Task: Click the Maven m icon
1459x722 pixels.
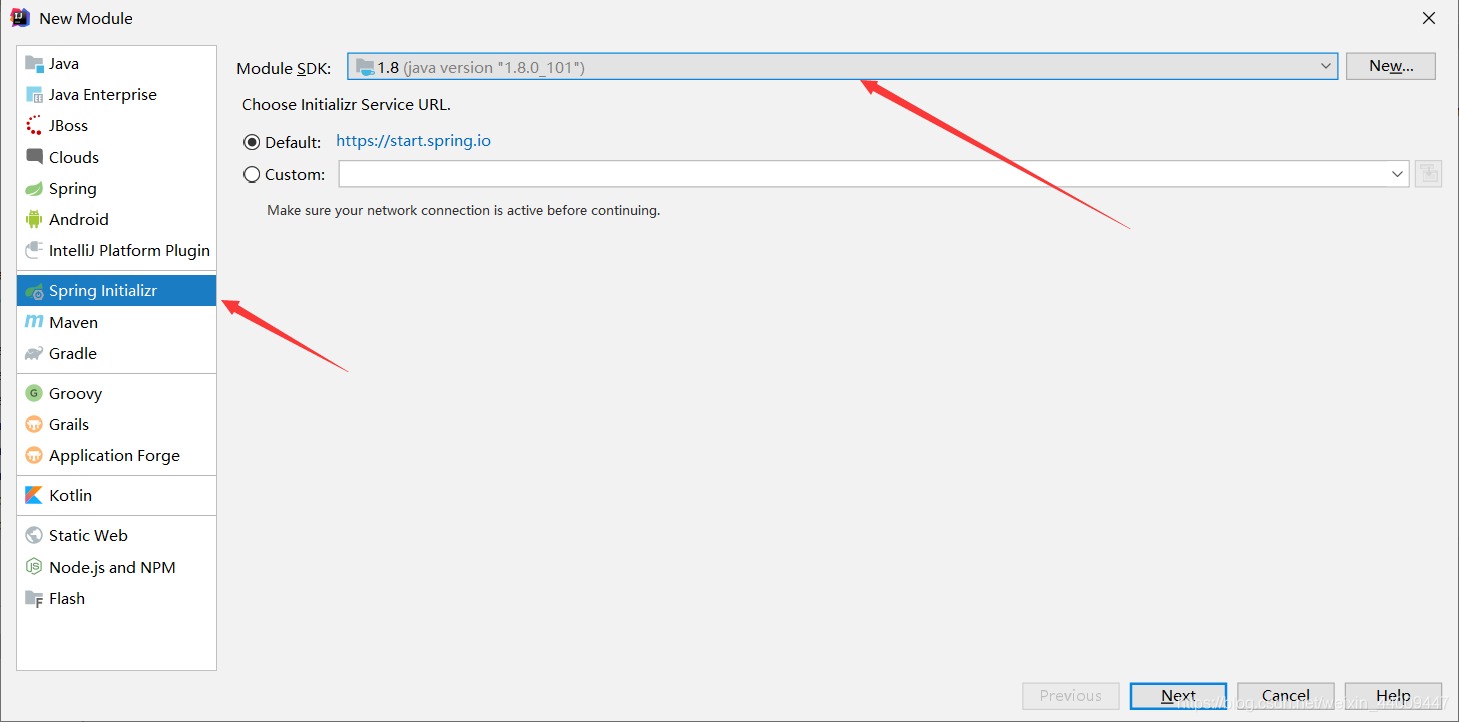Action: 34,322
